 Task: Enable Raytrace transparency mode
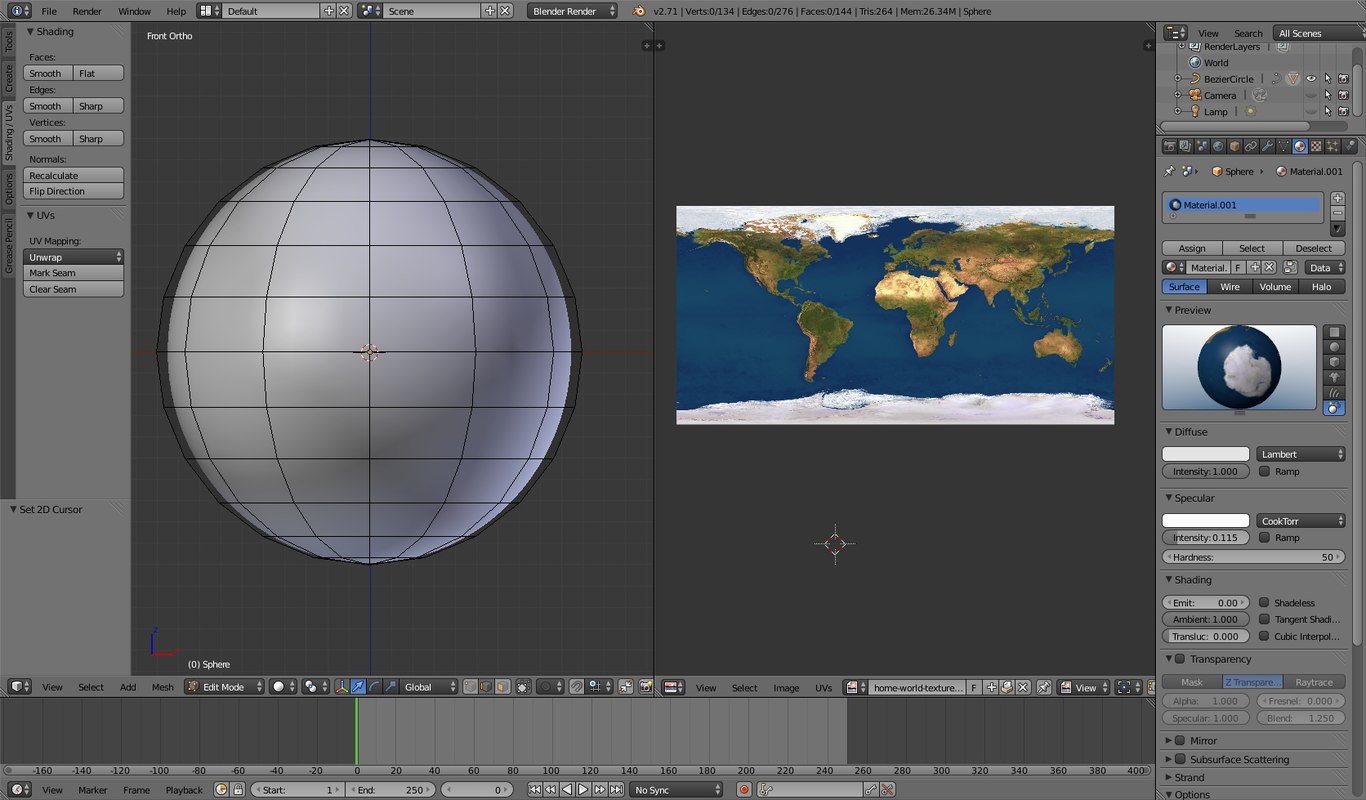1315,681
